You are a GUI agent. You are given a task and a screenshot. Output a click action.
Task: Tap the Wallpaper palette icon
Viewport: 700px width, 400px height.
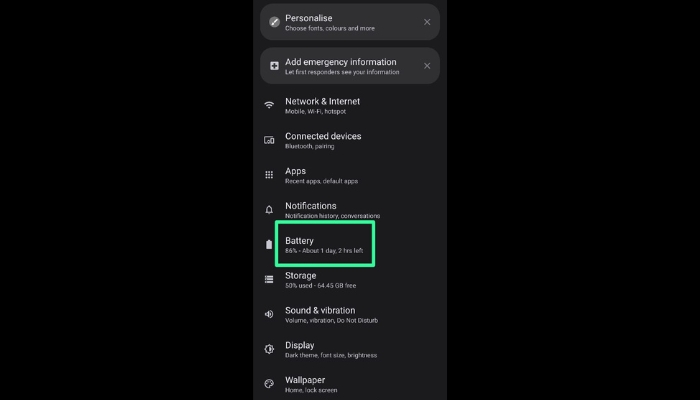click(x=269, y=384)
